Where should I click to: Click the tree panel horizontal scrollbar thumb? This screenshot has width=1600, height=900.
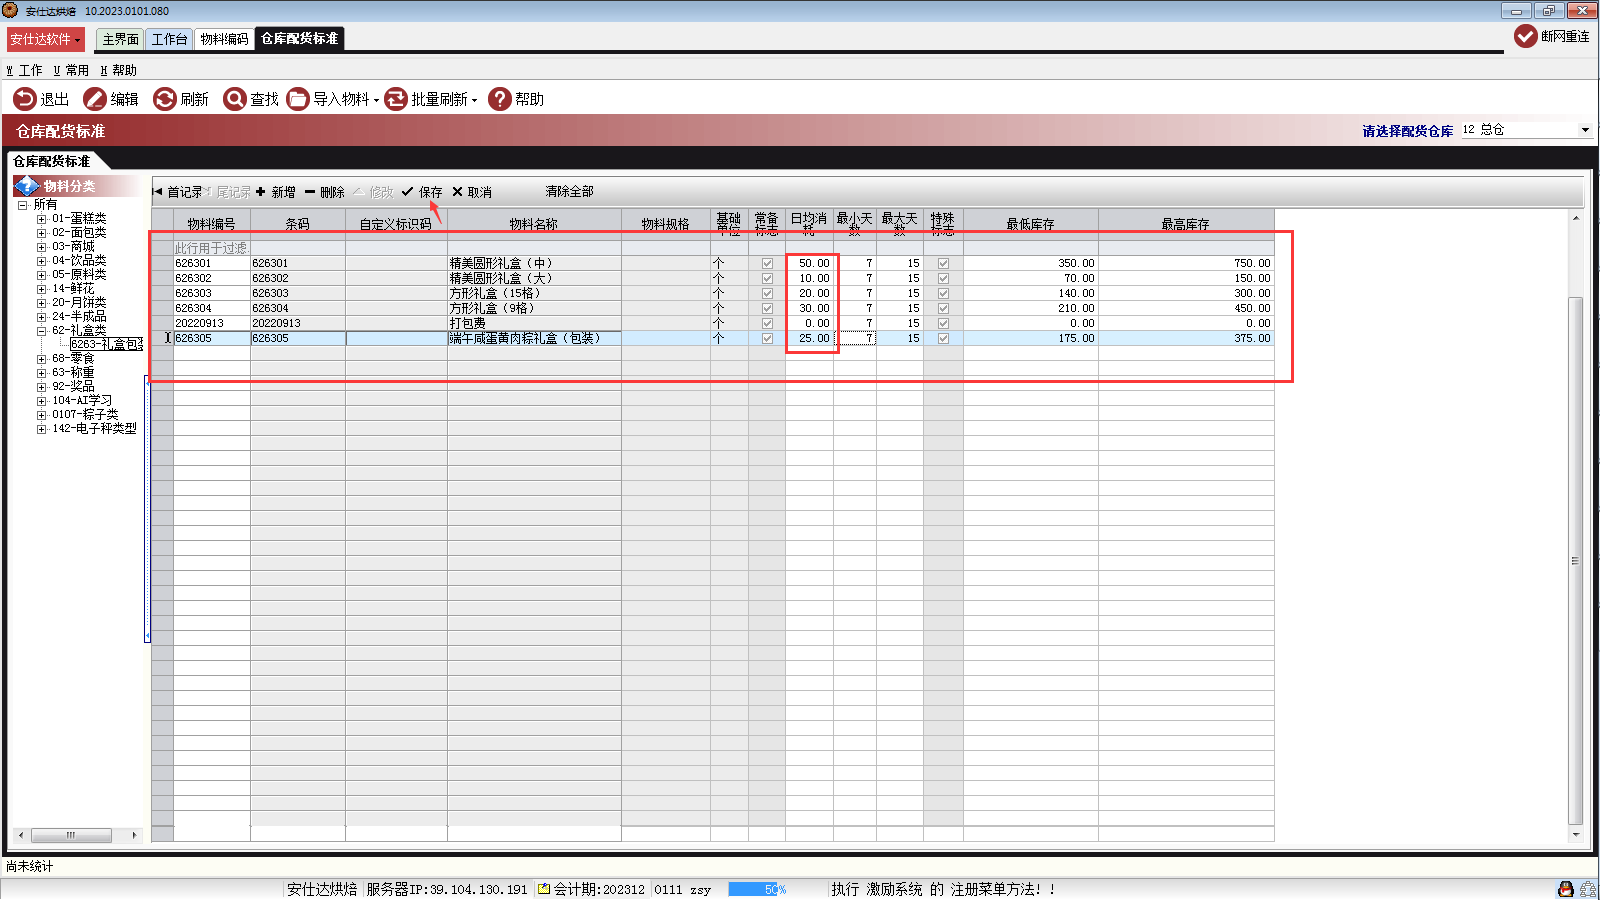[x=71, y=835]
